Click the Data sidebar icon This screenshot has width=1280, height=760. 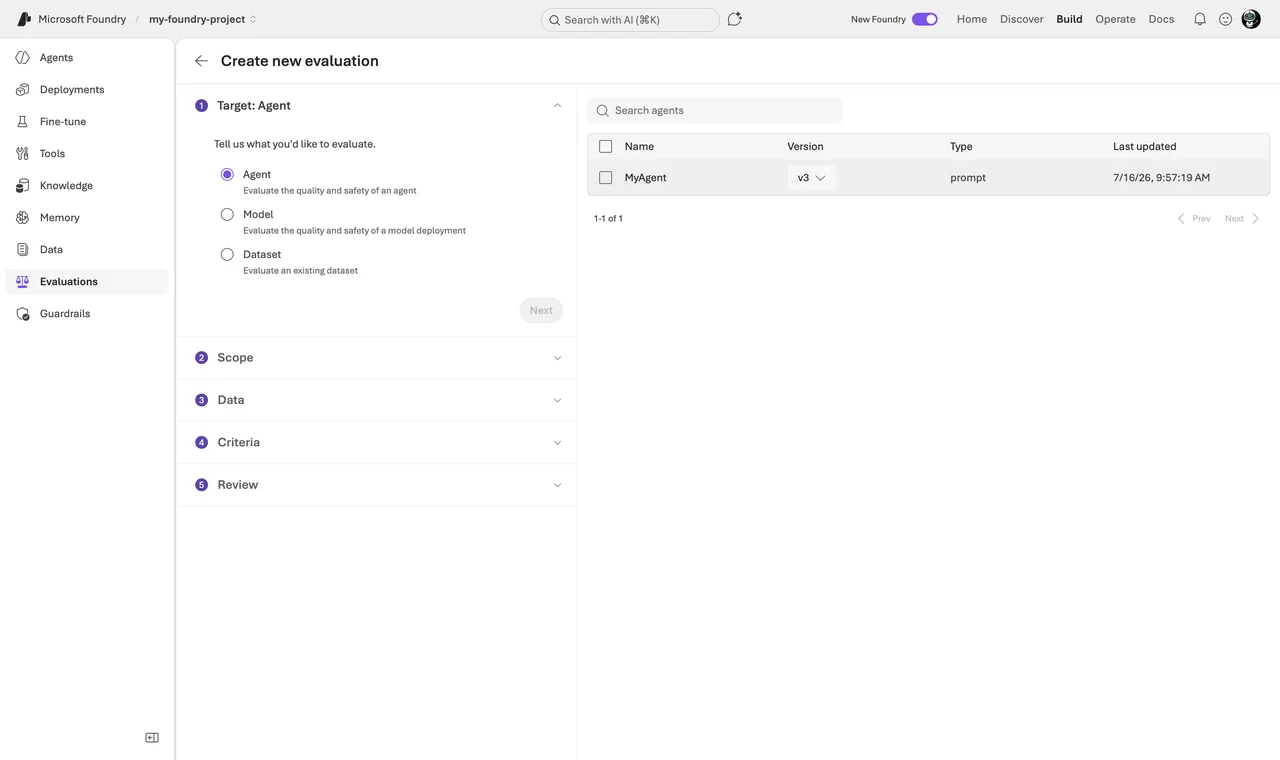tap(22, 250)
